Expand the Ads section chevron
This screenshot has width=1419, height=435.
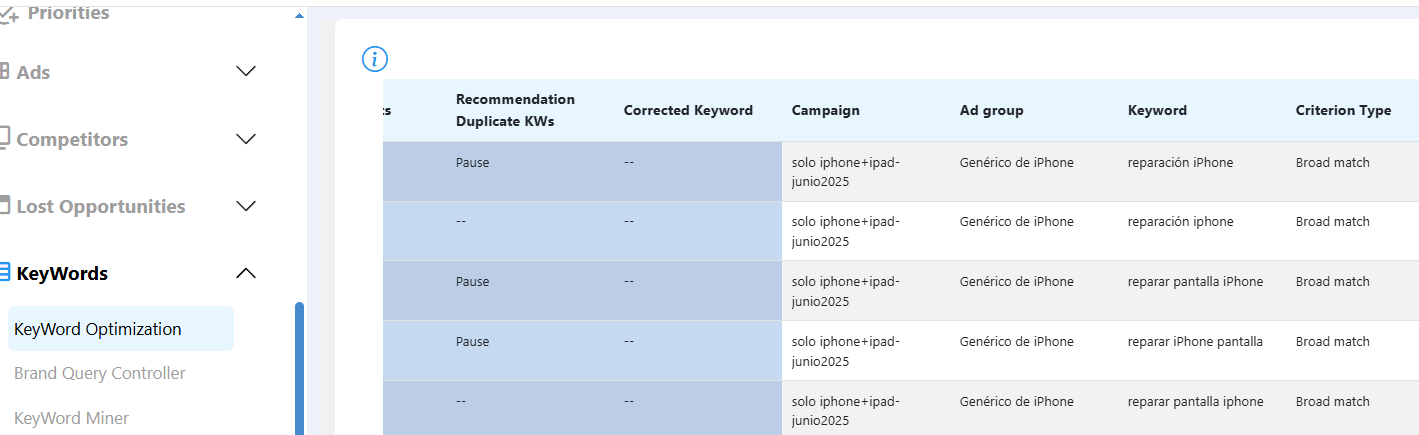tap(245, 71)
